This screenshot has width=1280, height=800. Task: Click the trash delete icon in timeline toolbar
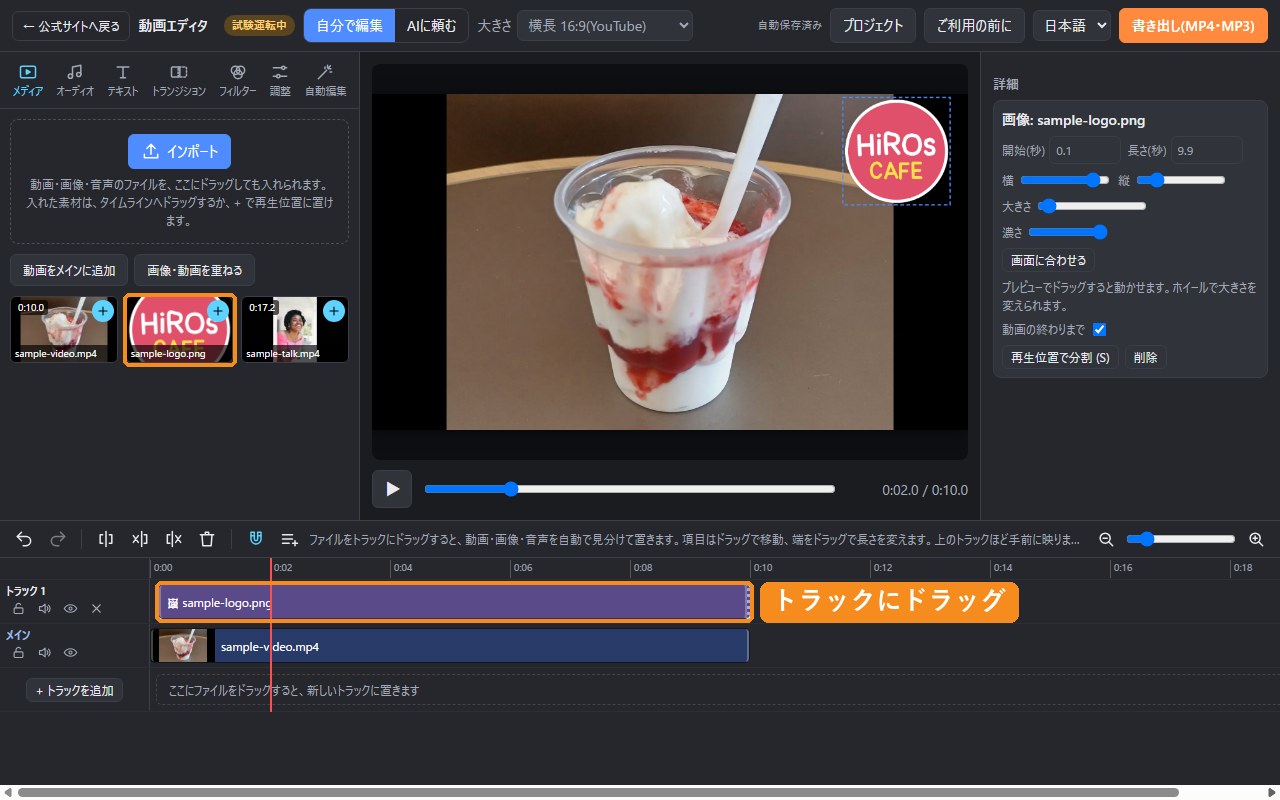pyautogui.click(x=207, y=539)
